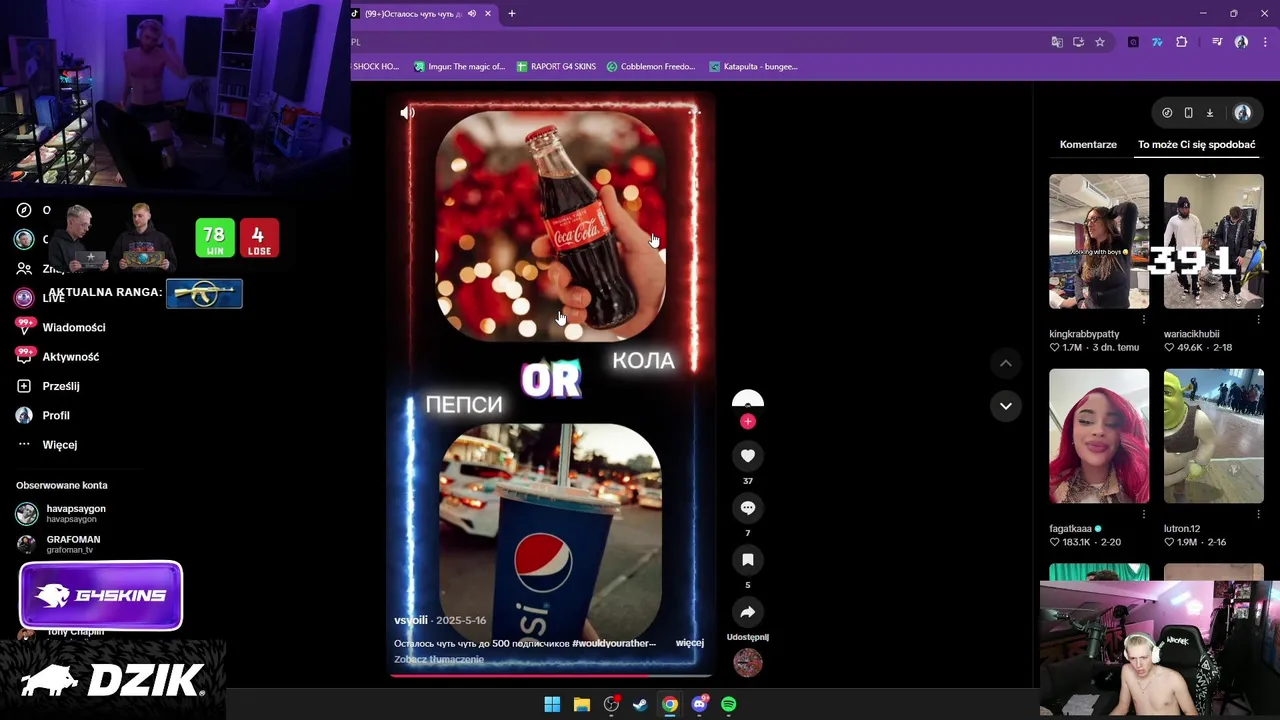Viewport: 1280px width, 720px height.
Task: Open options for lutron.12's video
Action: coord(1258,515)
